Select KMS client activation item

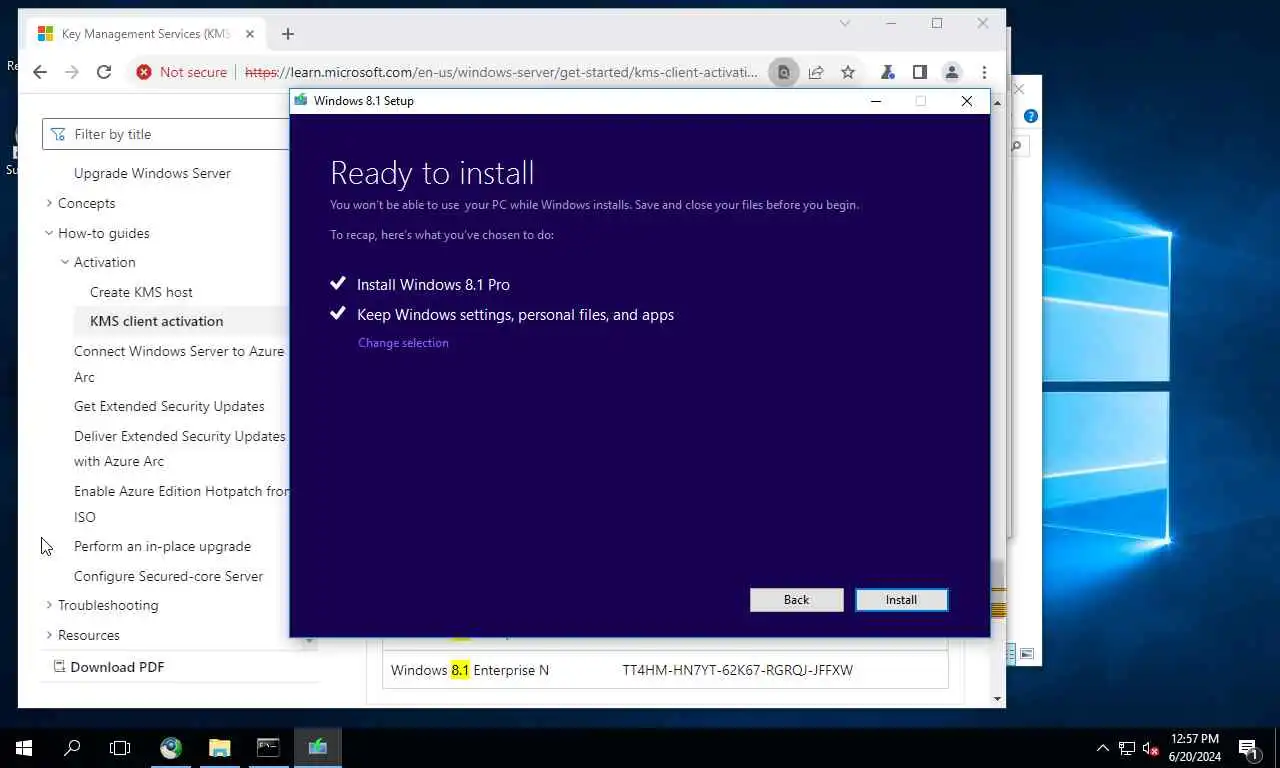click(x=156, y=321)
